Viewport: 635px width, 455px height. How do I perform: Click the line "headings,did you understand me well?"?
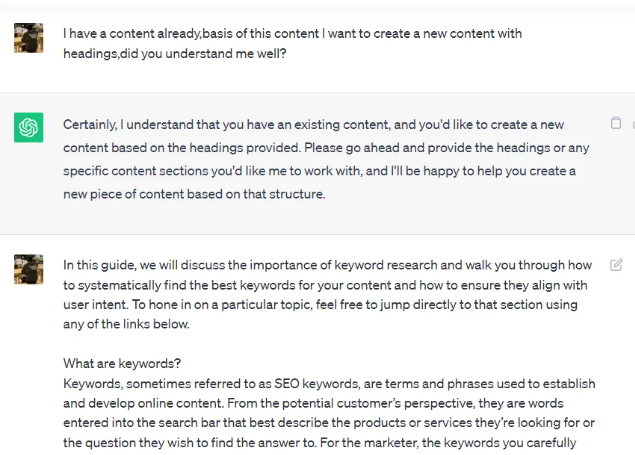[x=175, y=53]
